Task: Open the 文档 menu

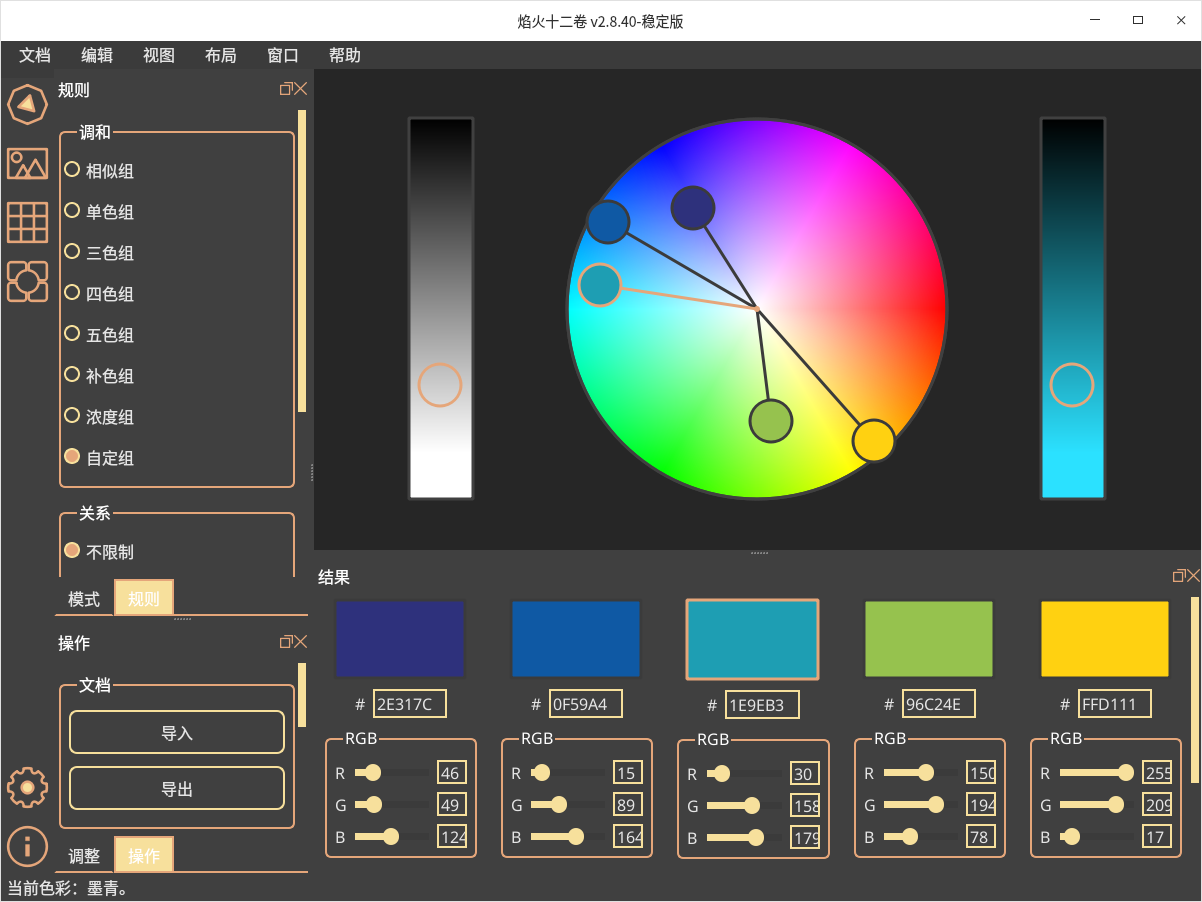Action: click(x=35, y=56)
